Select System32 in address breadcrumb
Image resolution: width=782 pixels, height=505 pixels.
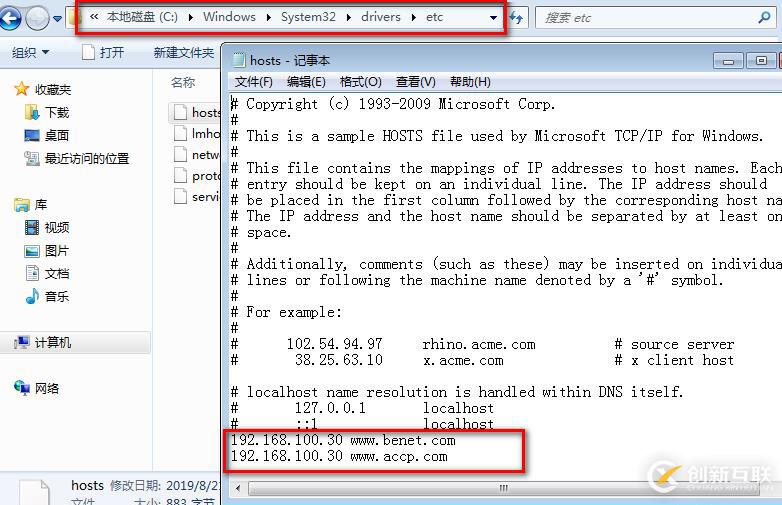[x=308, y=17]
